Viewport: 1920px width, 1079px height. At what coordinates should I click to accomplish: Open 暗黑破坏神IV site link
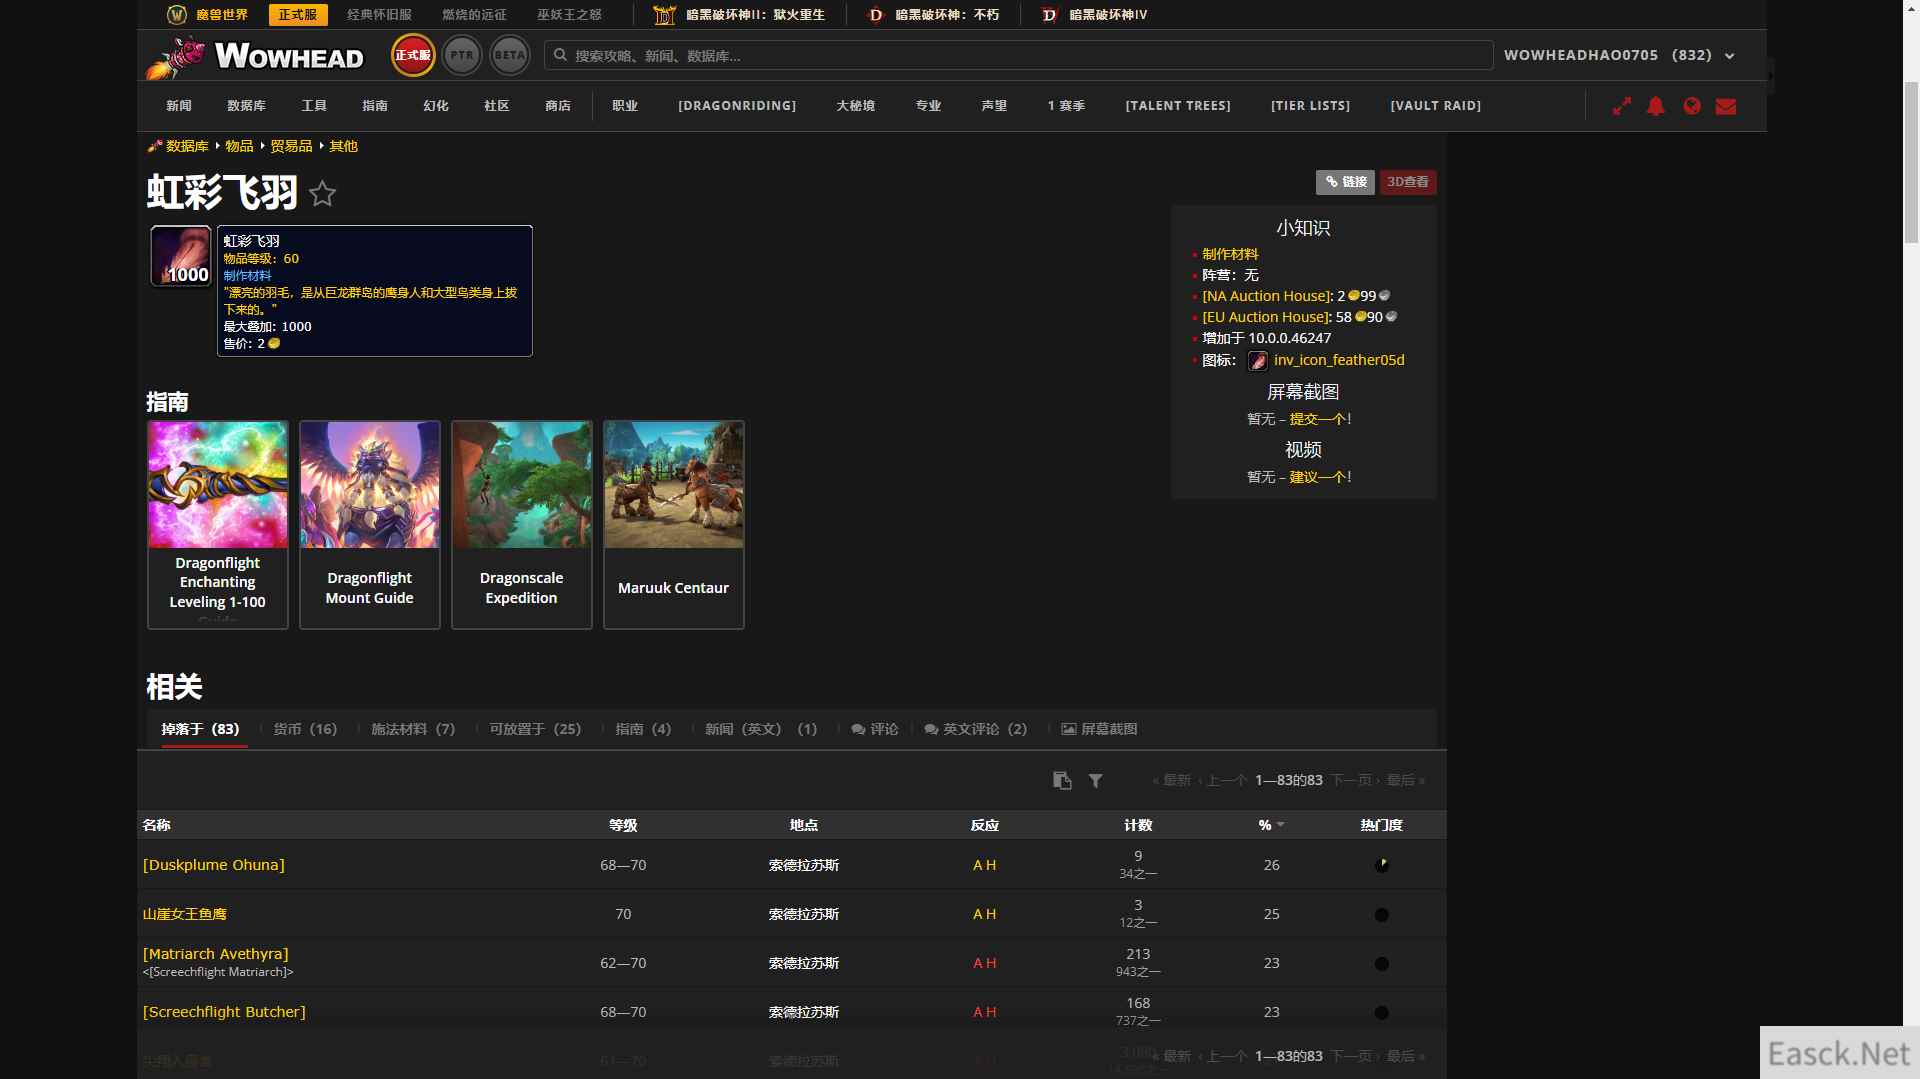[x=1094, y=15]
